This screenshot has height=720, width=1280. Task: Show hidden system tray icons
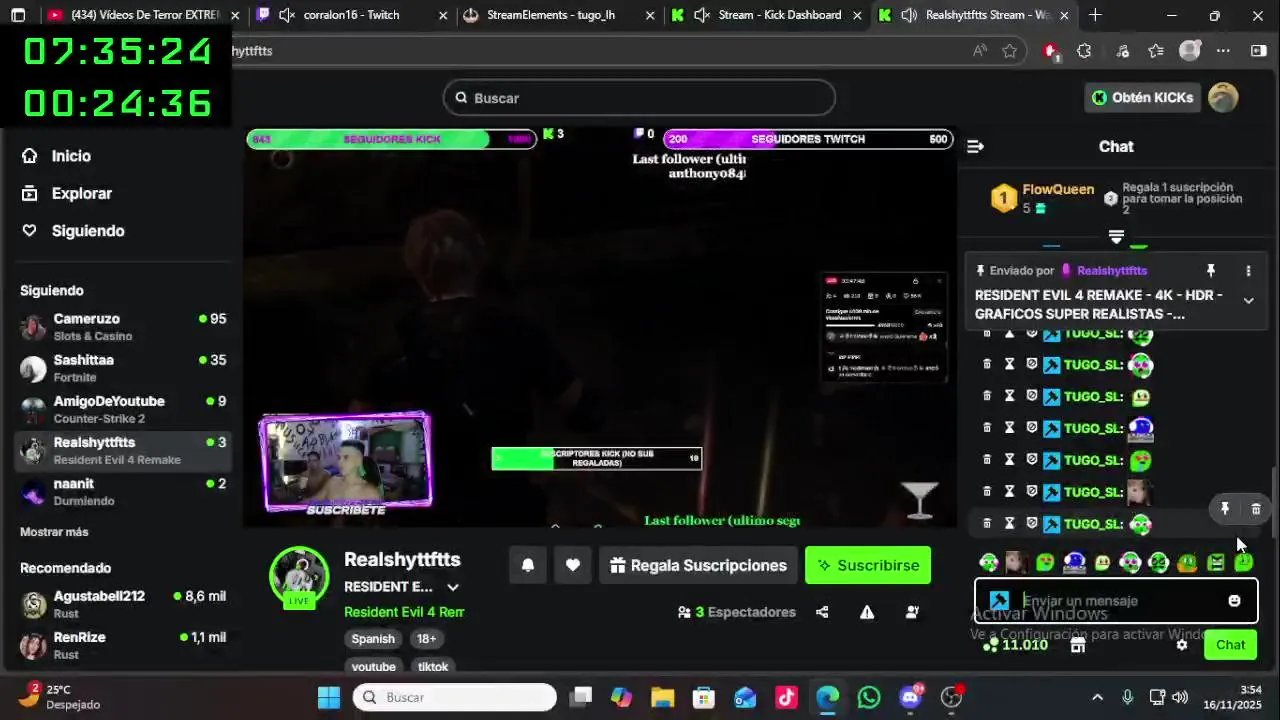click(1097, 697)
